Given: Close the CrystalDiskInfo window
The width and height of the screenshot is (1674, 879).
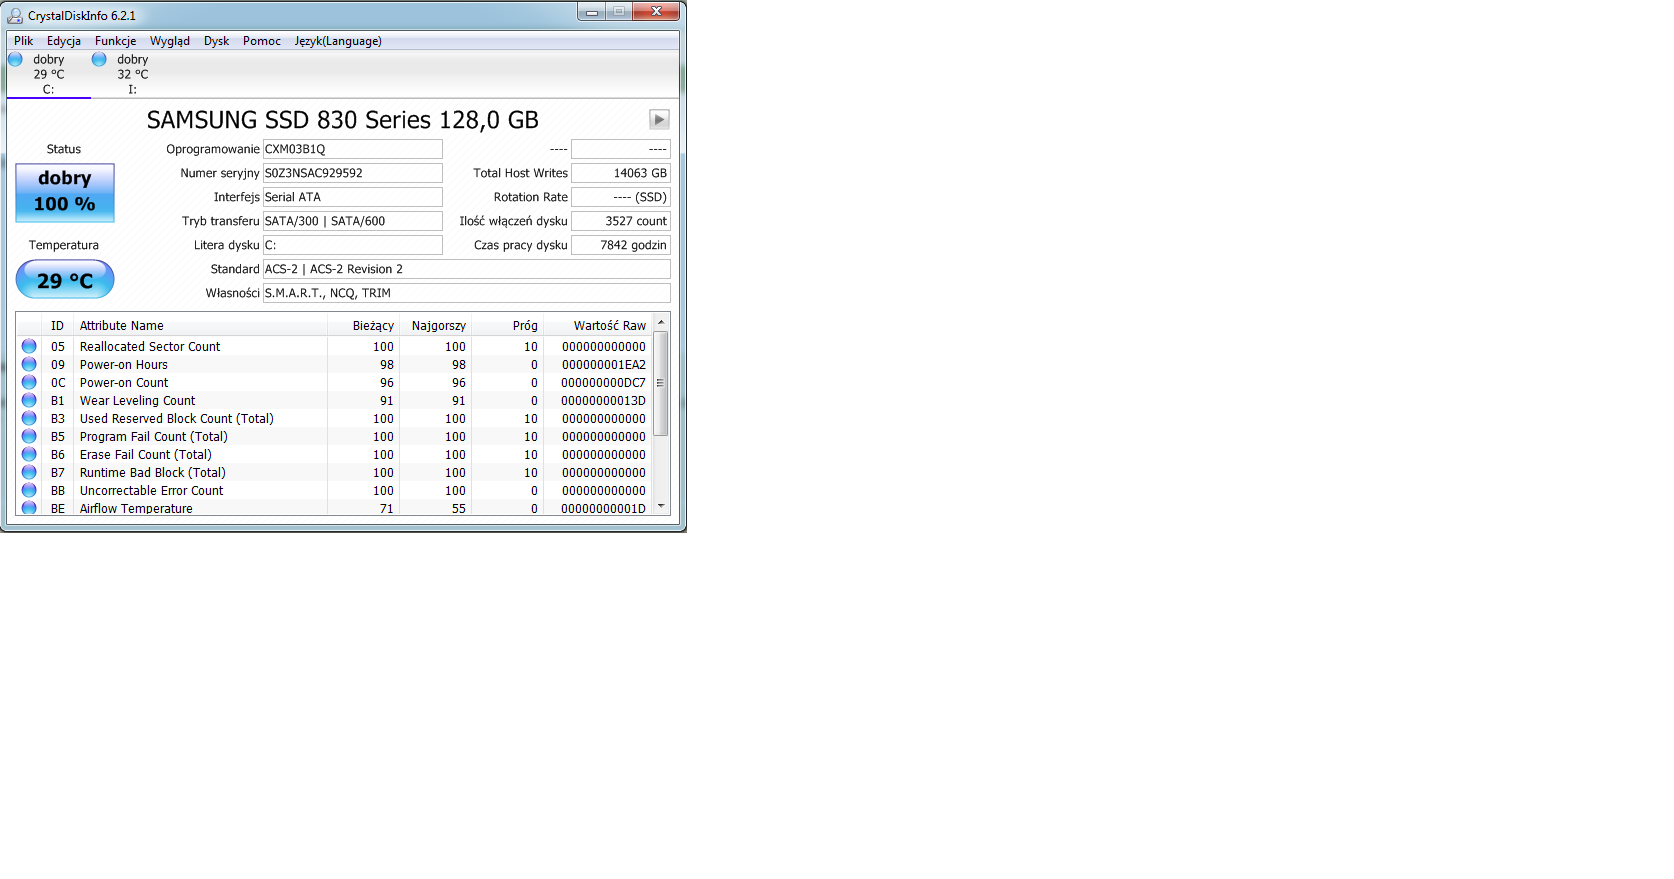Looking at the screenshot, I should [x=657, y=12].
